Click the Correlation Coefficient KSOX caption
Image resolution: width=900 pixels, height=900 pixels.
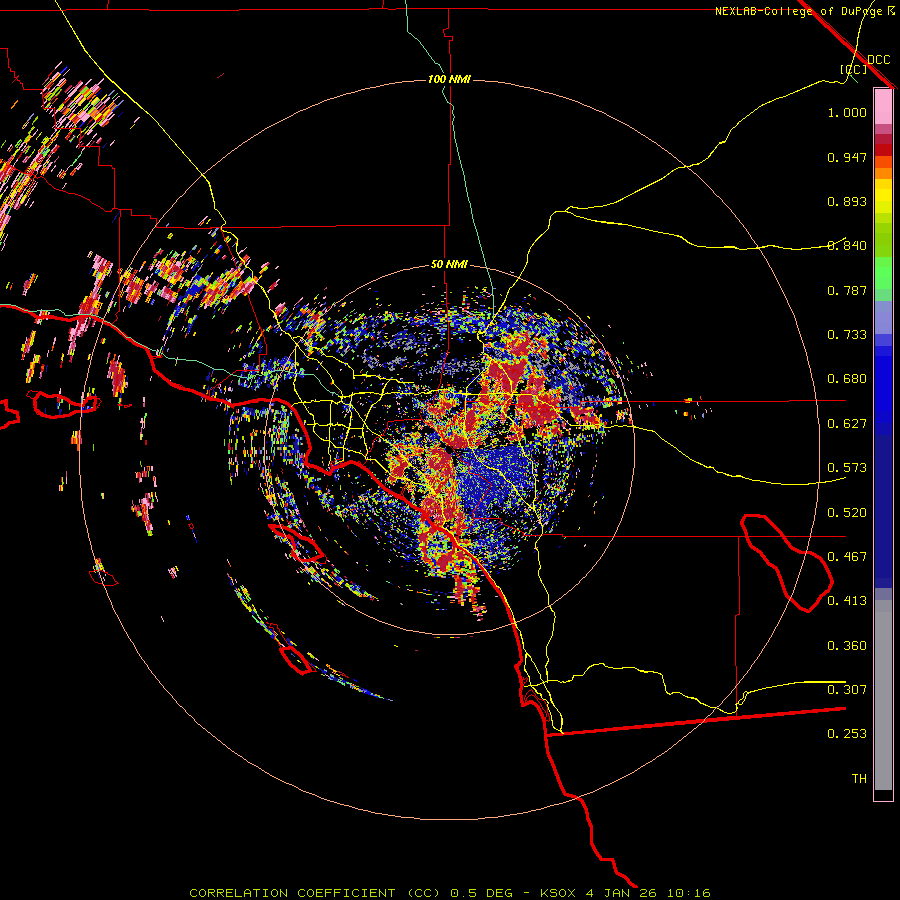click(450, 893)
